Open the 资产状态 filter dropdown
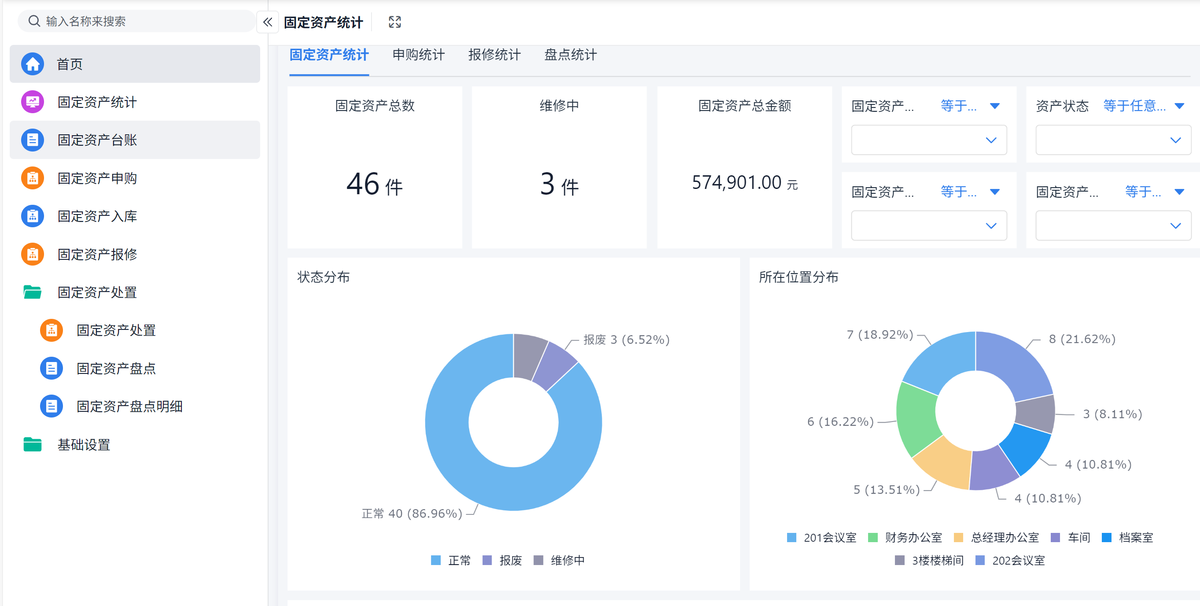Viewport: 1200px width, 606px height. 1112,139
